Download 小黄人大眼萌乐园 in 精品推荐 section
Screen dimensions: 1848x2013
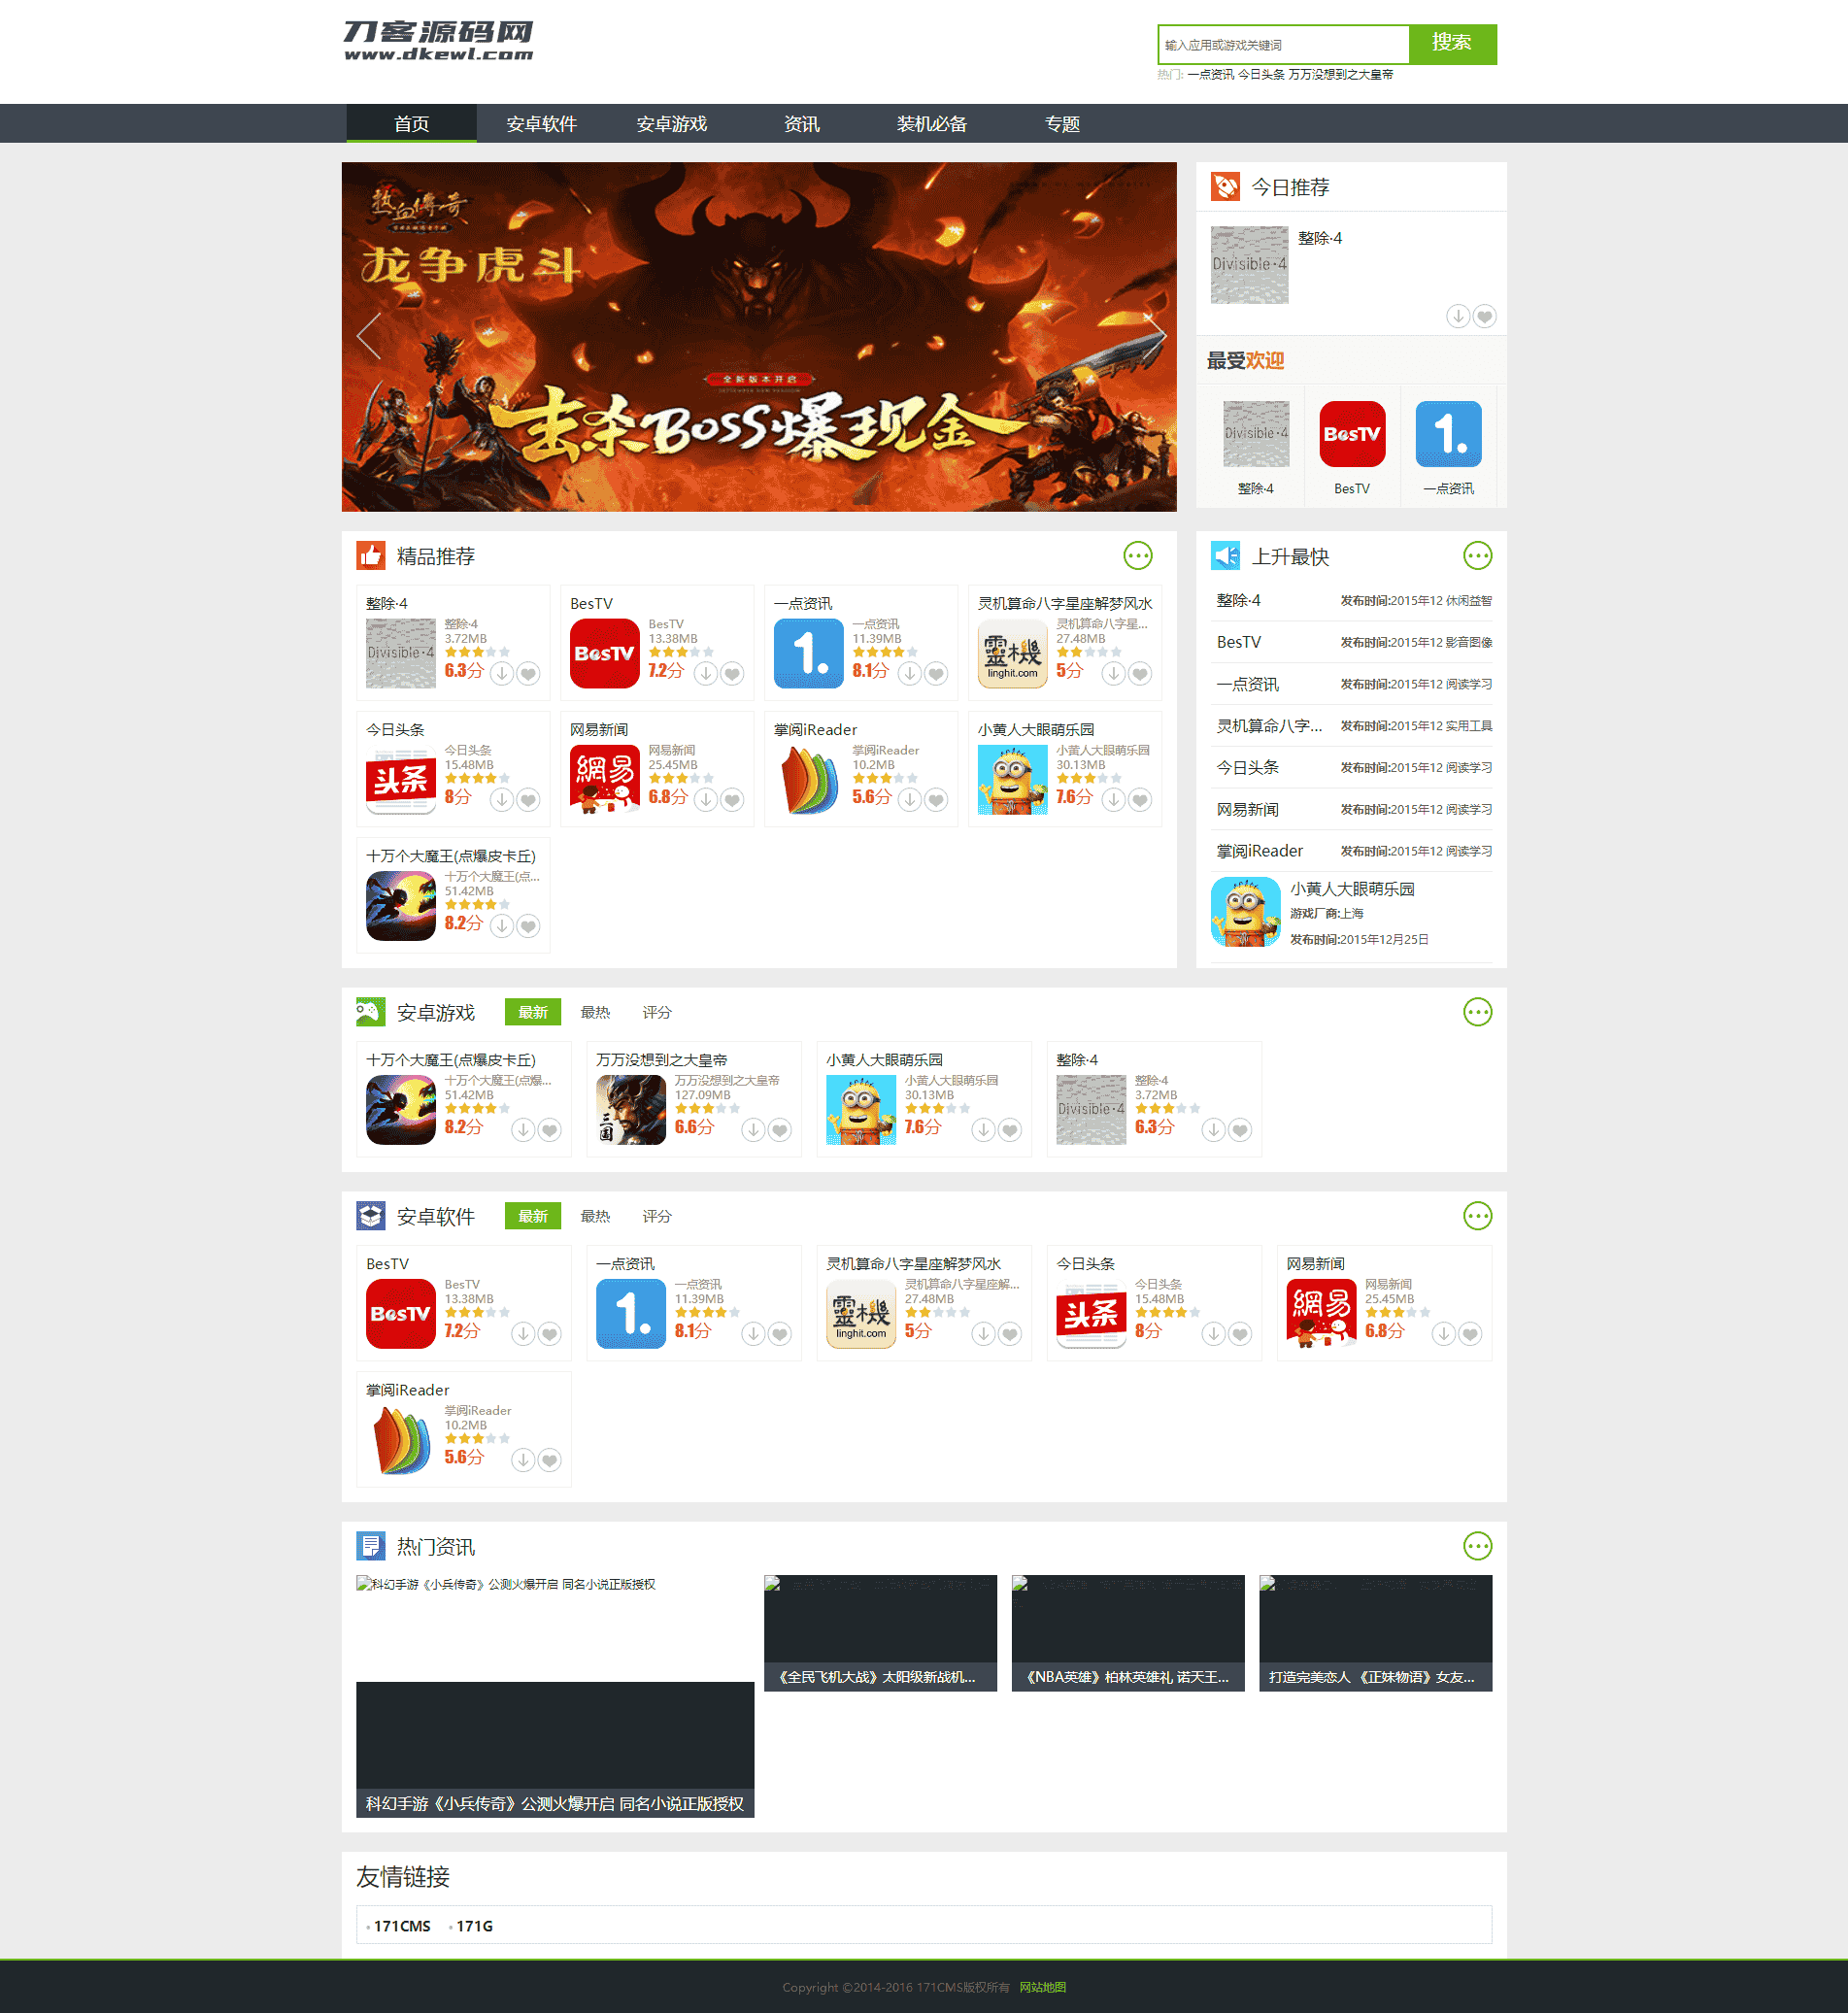pos(1114,800)
